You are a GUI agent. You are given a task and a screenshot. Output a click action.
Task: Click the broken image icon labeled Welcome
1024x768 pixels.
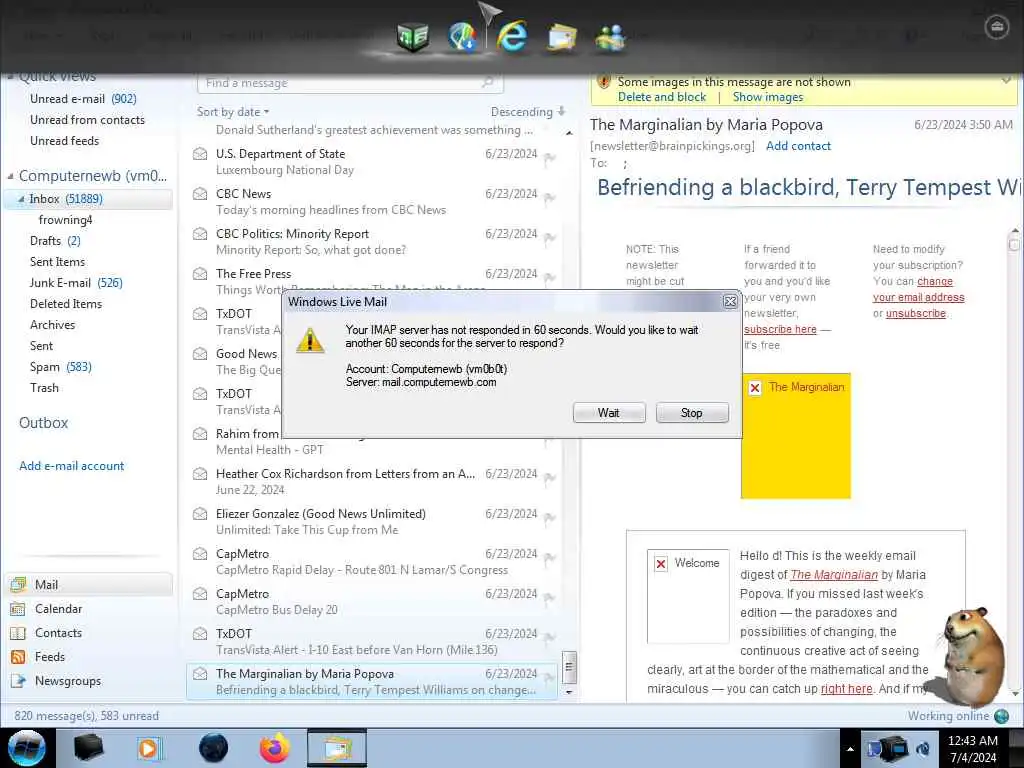[x=661, y=564]
